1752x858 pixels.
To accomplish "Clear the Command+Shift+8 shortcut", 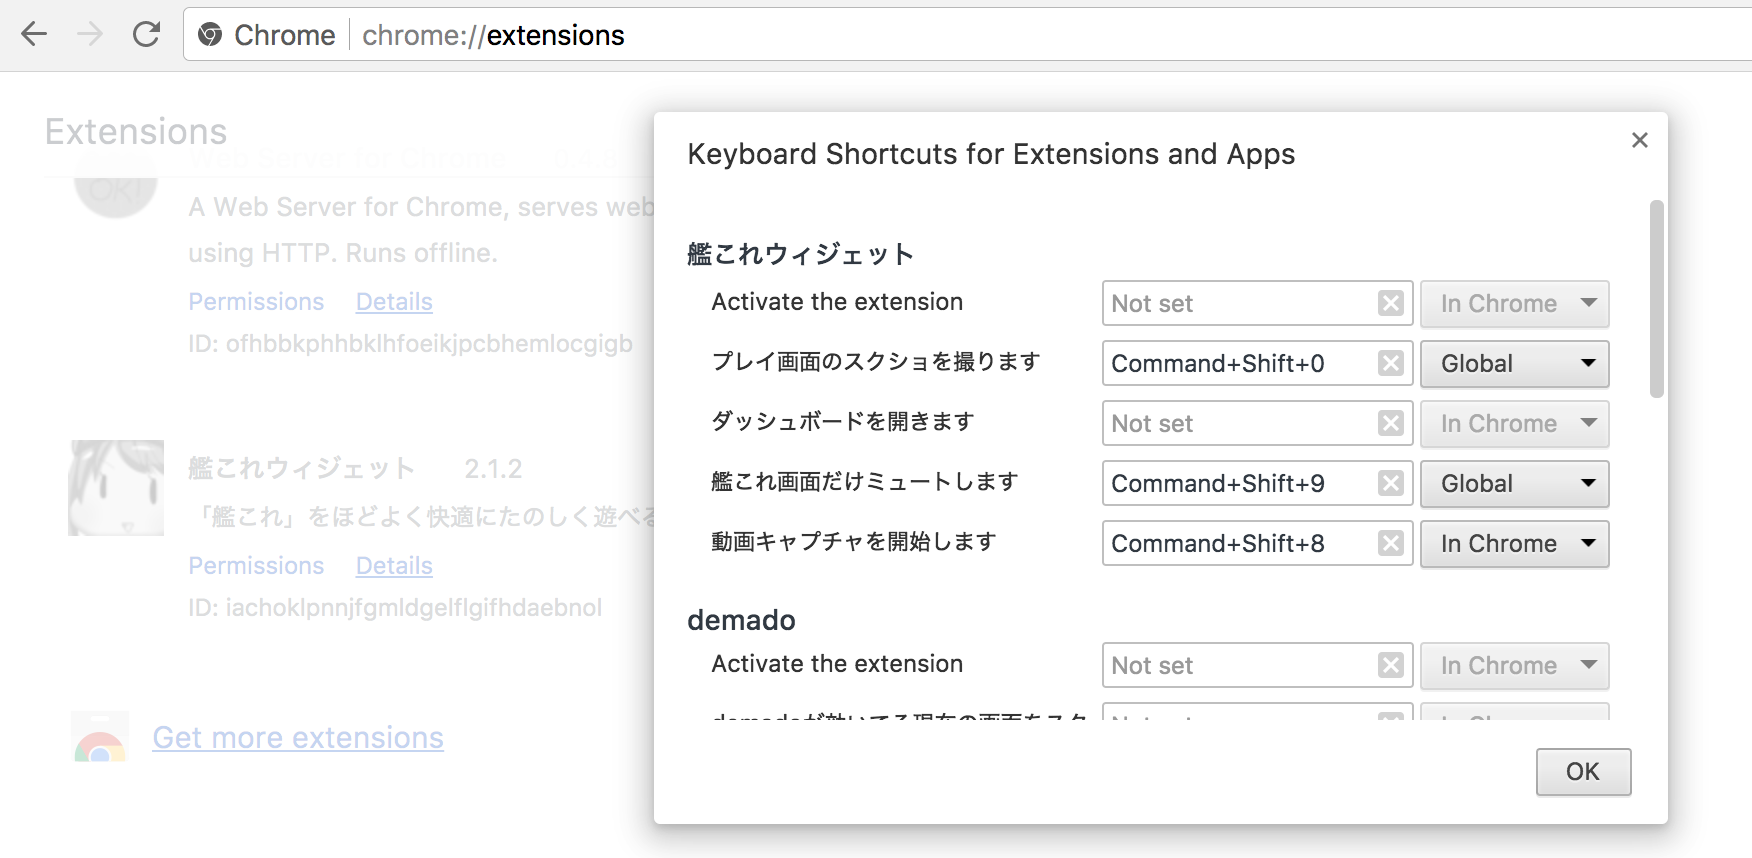I will click(x=1390, y=543).
